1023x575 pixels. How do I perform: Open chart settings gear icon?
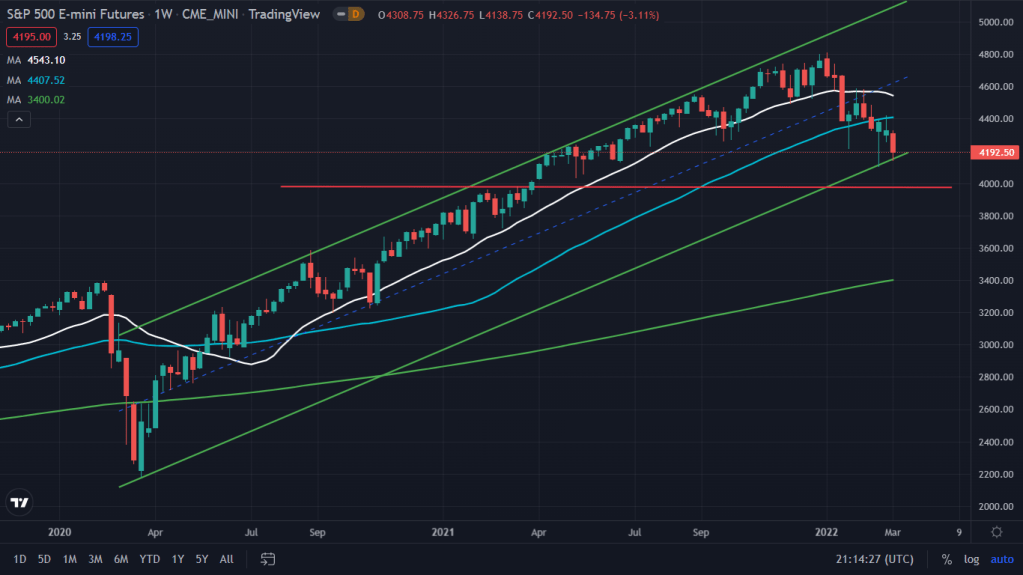click(996, 532)
